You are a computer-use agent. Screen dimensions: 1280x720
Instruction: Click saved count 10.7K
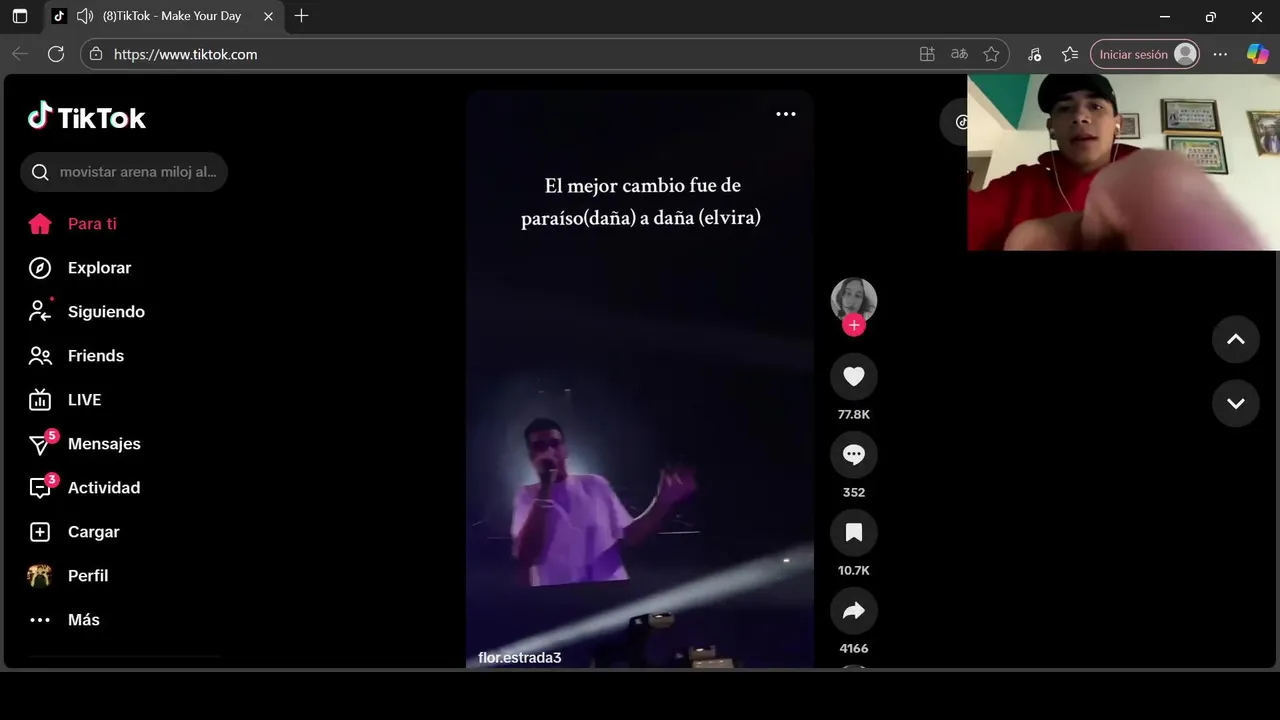point(854,570)
